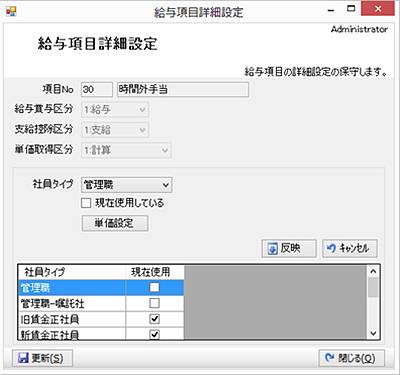Click the 更新(S) save button
The width and height of the screenshot is (400, 375).
(x=42, y=359)
